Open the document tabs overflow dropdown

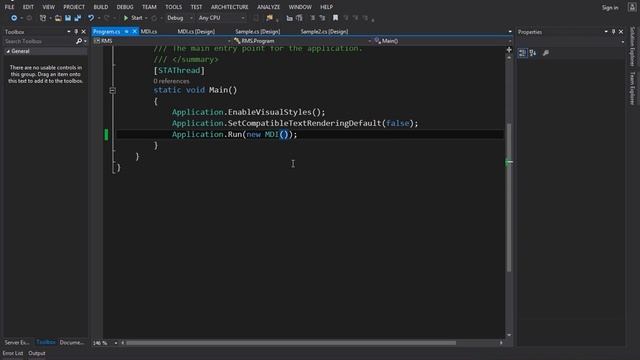(x=510, y=31)
